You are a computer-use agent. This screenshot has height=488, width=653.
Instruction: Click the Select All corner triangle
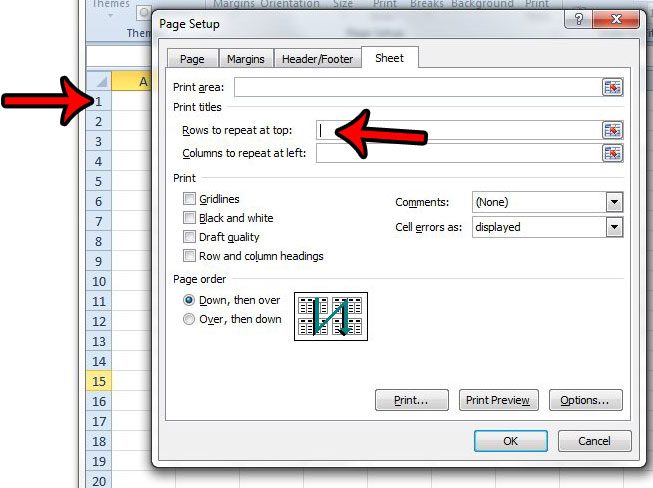tap(99, 81)
